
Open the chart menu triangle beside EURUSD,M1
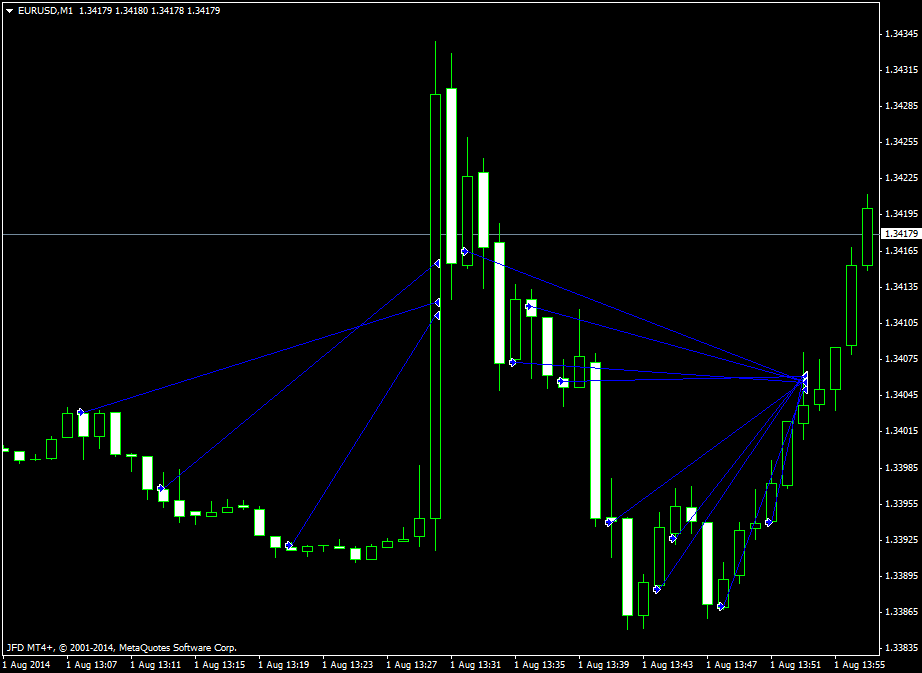click(9, 11)
